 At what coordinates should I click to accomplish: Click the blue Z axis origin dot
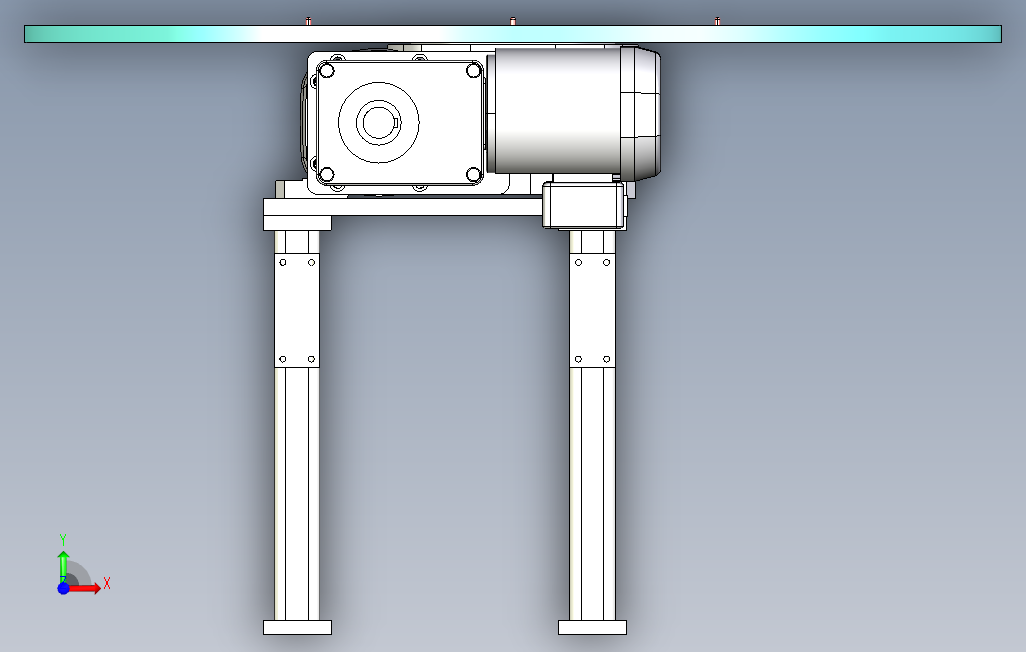click(x=63, y=589)
